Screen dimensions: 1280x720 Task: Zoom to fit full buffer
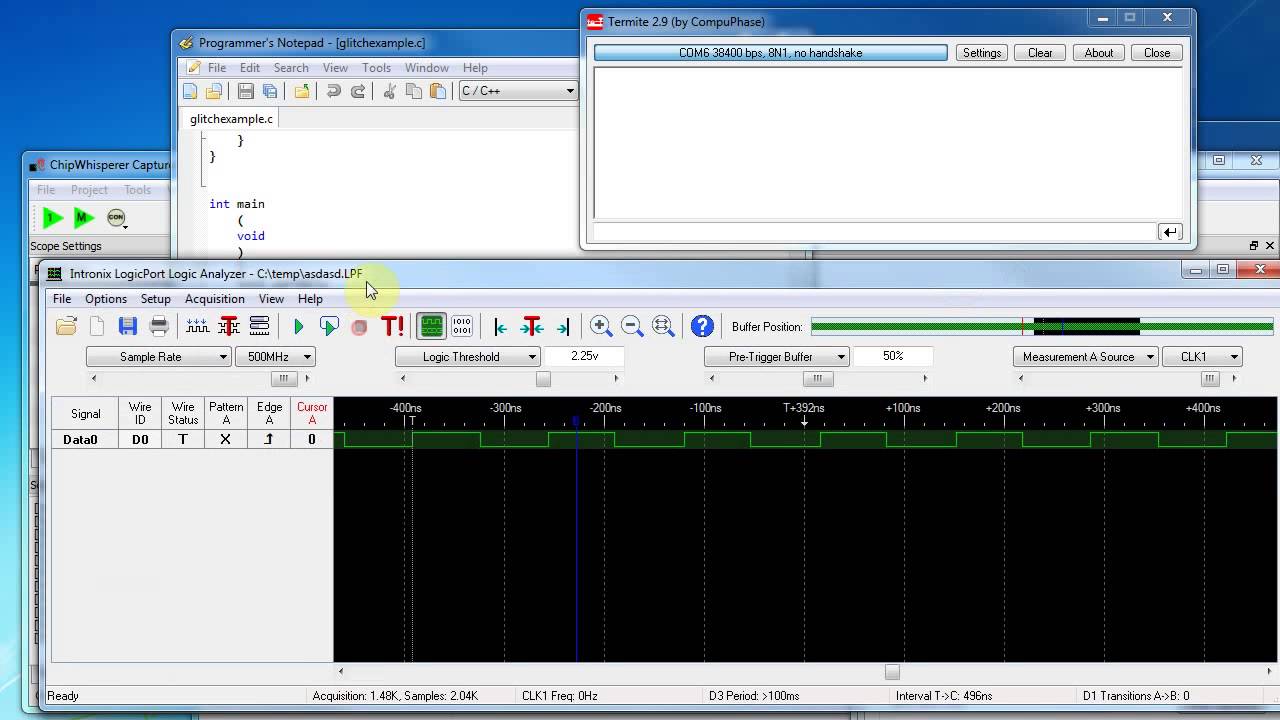(663, 326)
